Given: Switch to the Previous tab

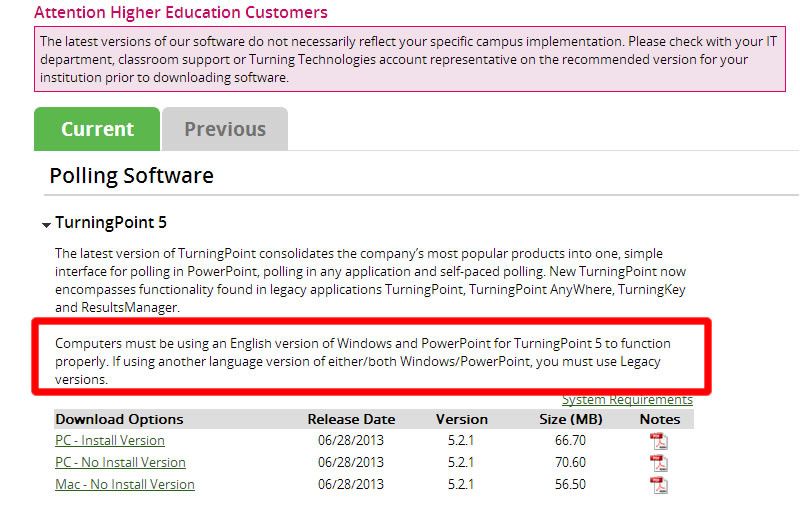Looking at the screenshot, I should click(225, 129).
